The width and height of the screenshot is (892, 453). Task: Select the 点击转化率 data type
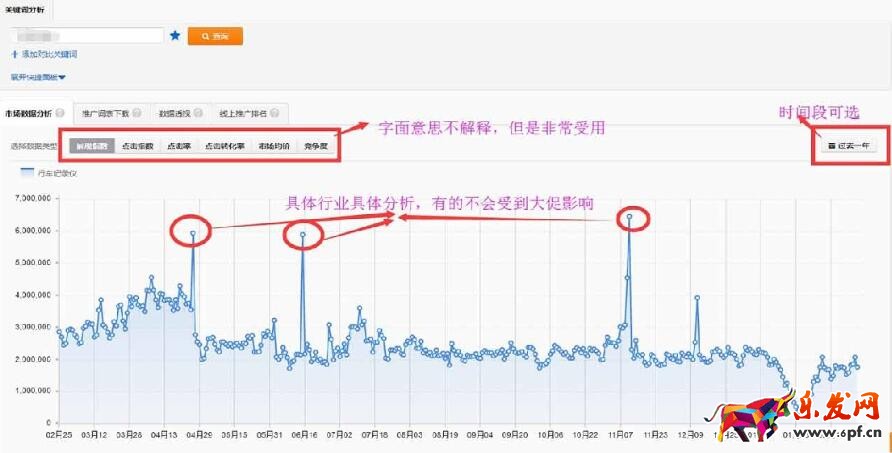(x=224, y=146)
